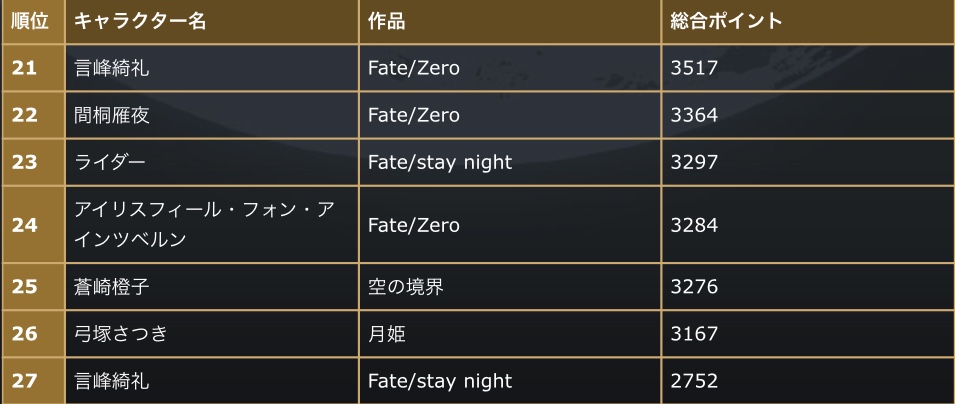
Task: Click the character name 蒼崎橙子
Action: pyautogui.click(x=113, y=287)
